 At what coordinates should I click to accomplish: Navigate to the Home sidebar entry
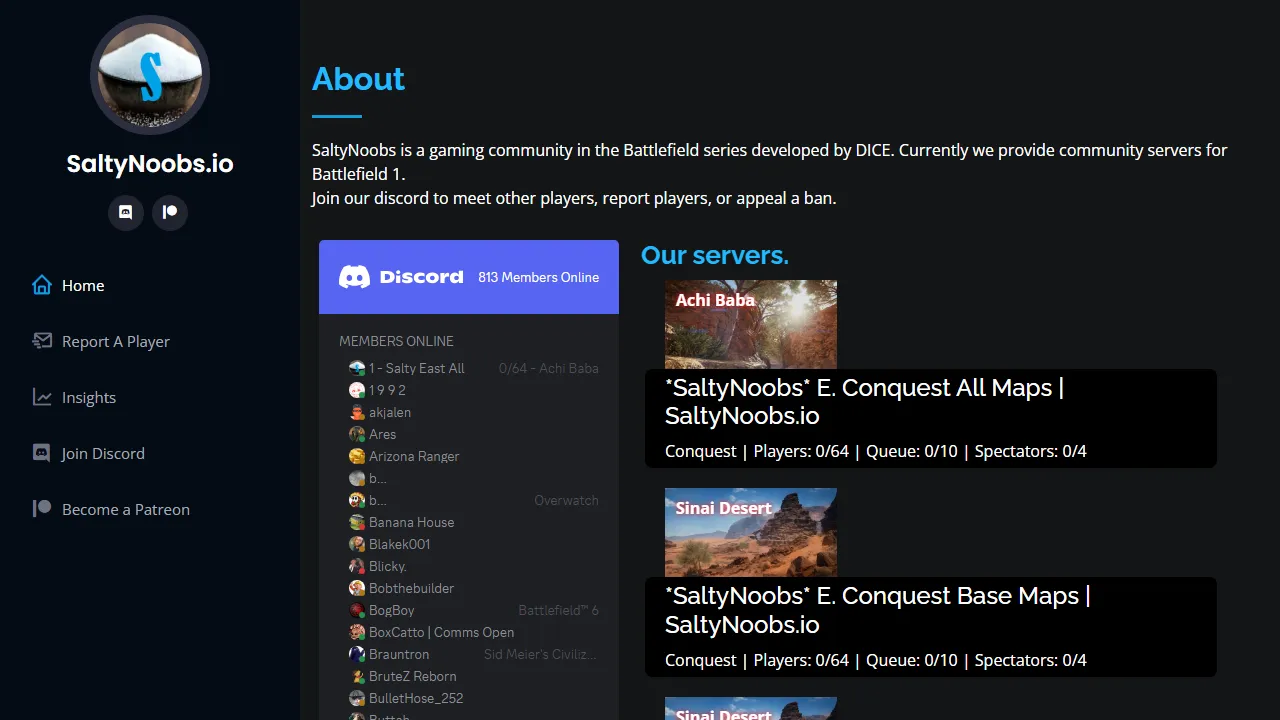tap(84, 285)
